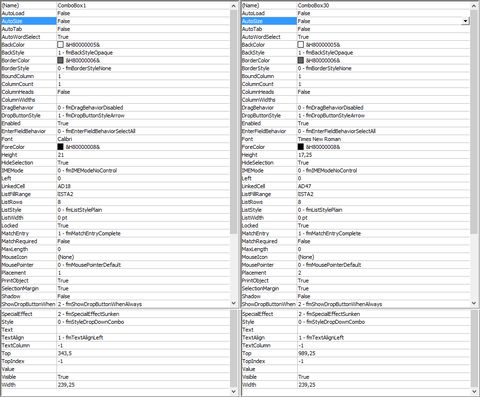Click the Placement value 1 in the ComboBox1 panel
This screenshot has width=480, height=397.
pos(59,273)
